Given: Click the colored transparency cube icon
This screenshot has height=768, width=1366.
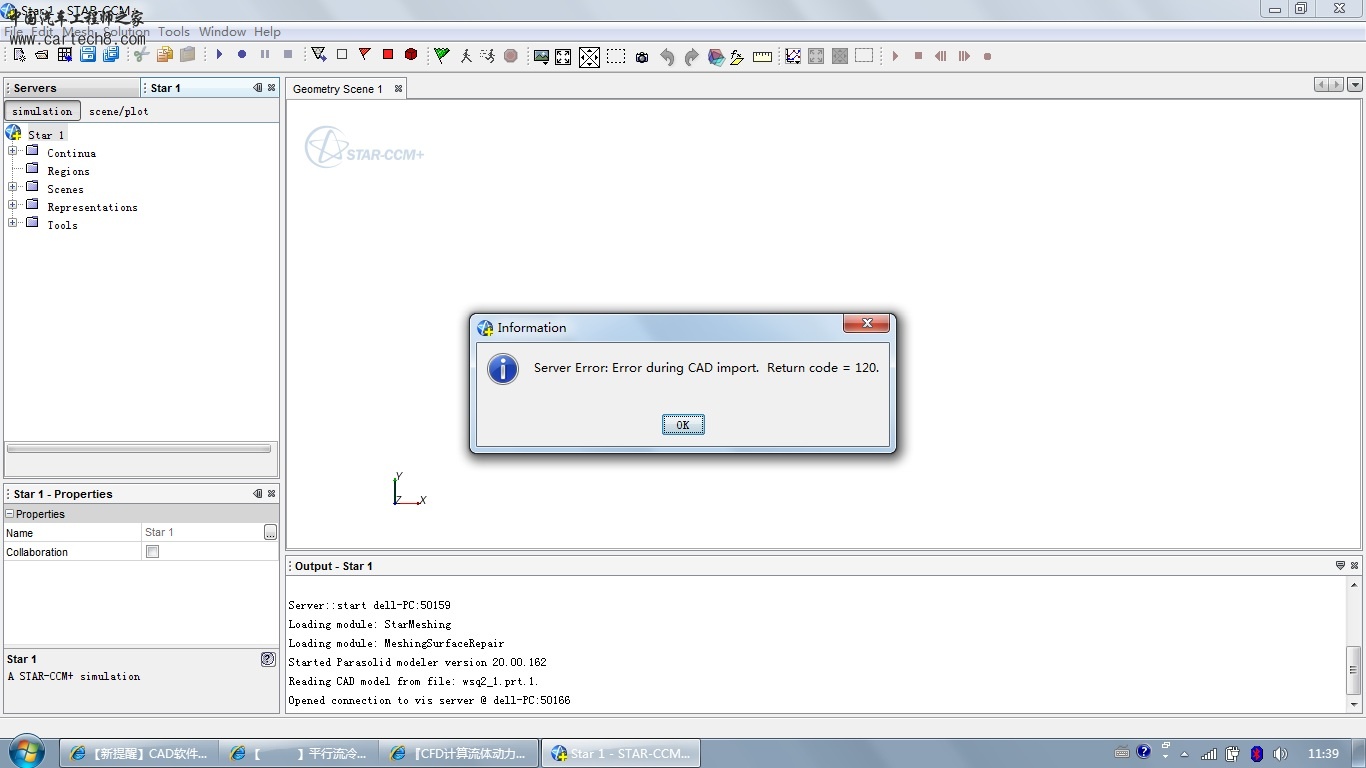Looking at the screenshot, I should pos(716,57).
